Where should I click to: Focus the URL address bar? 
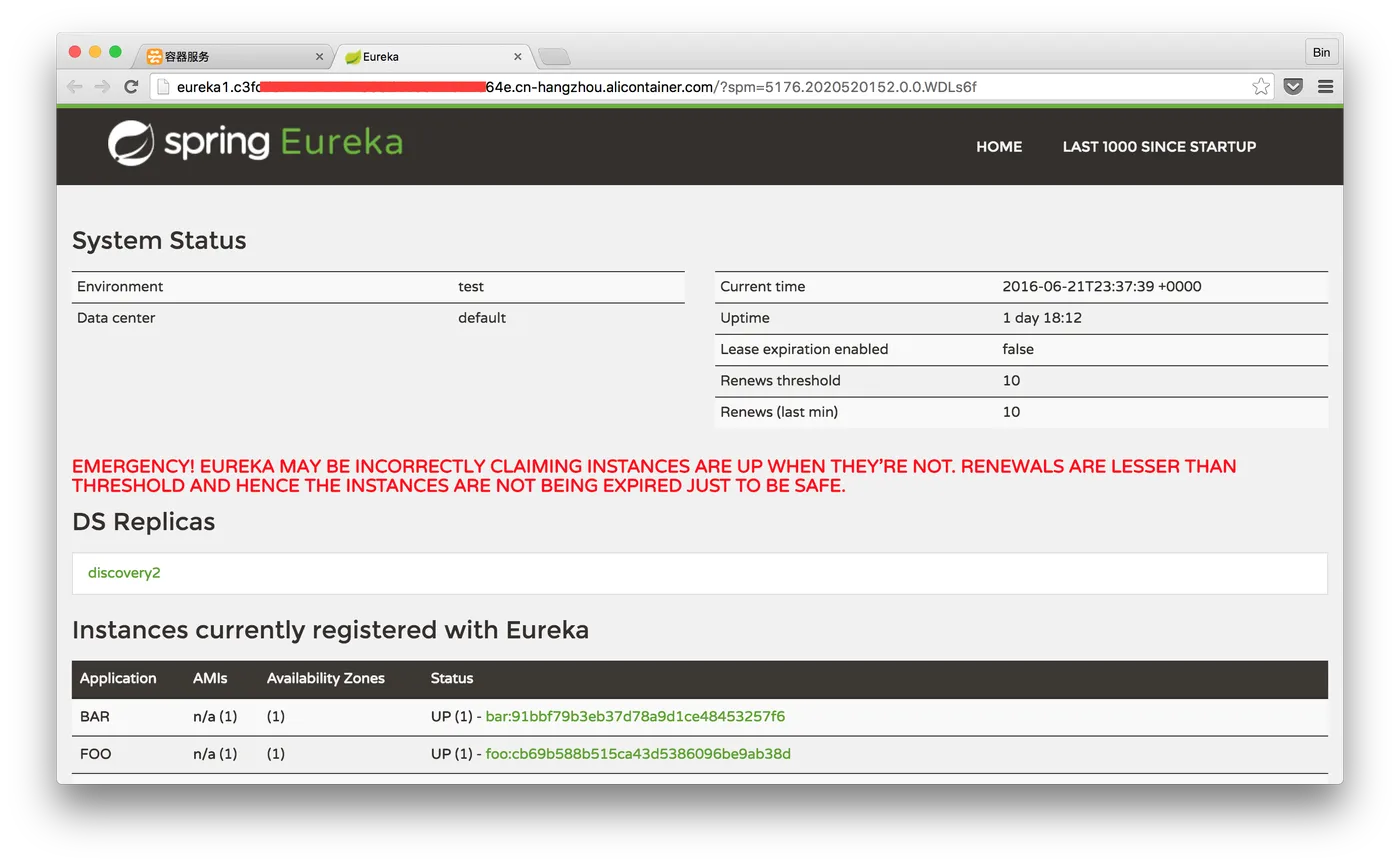[710, 87]
